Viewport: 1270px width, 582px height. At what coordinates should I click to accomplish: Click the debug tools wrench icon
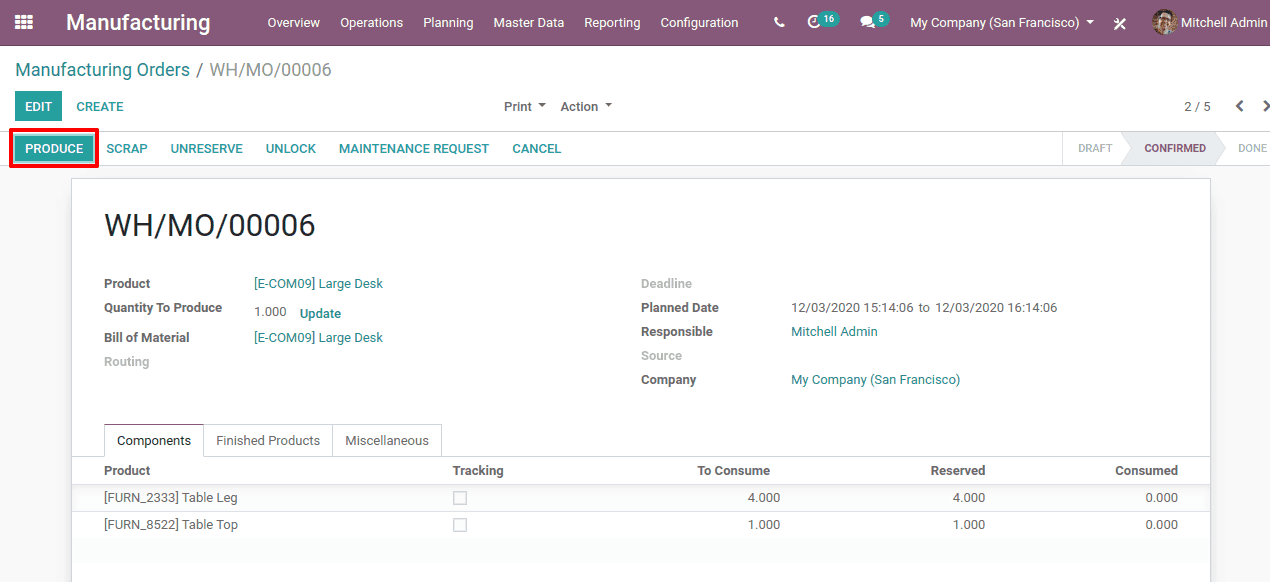click(x=1120, y=23)
